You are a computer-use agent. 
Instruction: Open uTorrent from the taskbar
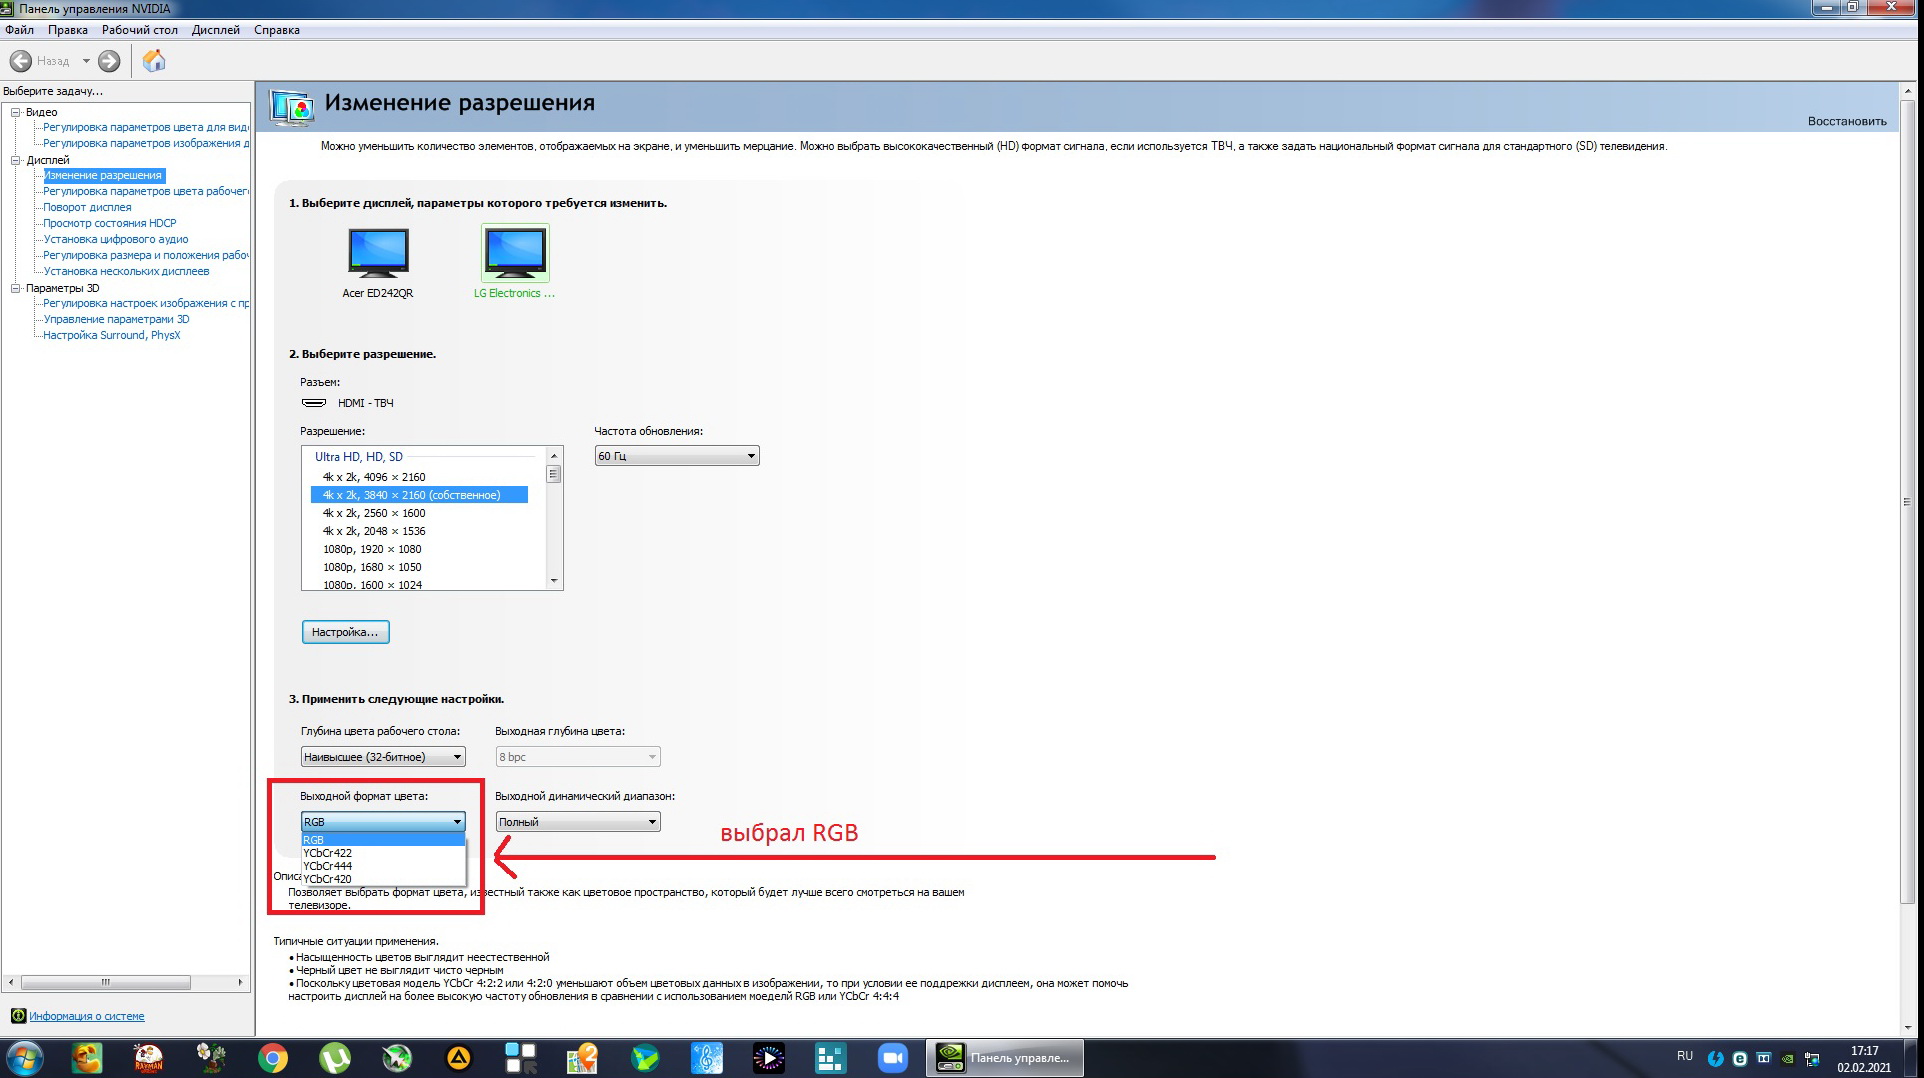tap(334, 1057)
